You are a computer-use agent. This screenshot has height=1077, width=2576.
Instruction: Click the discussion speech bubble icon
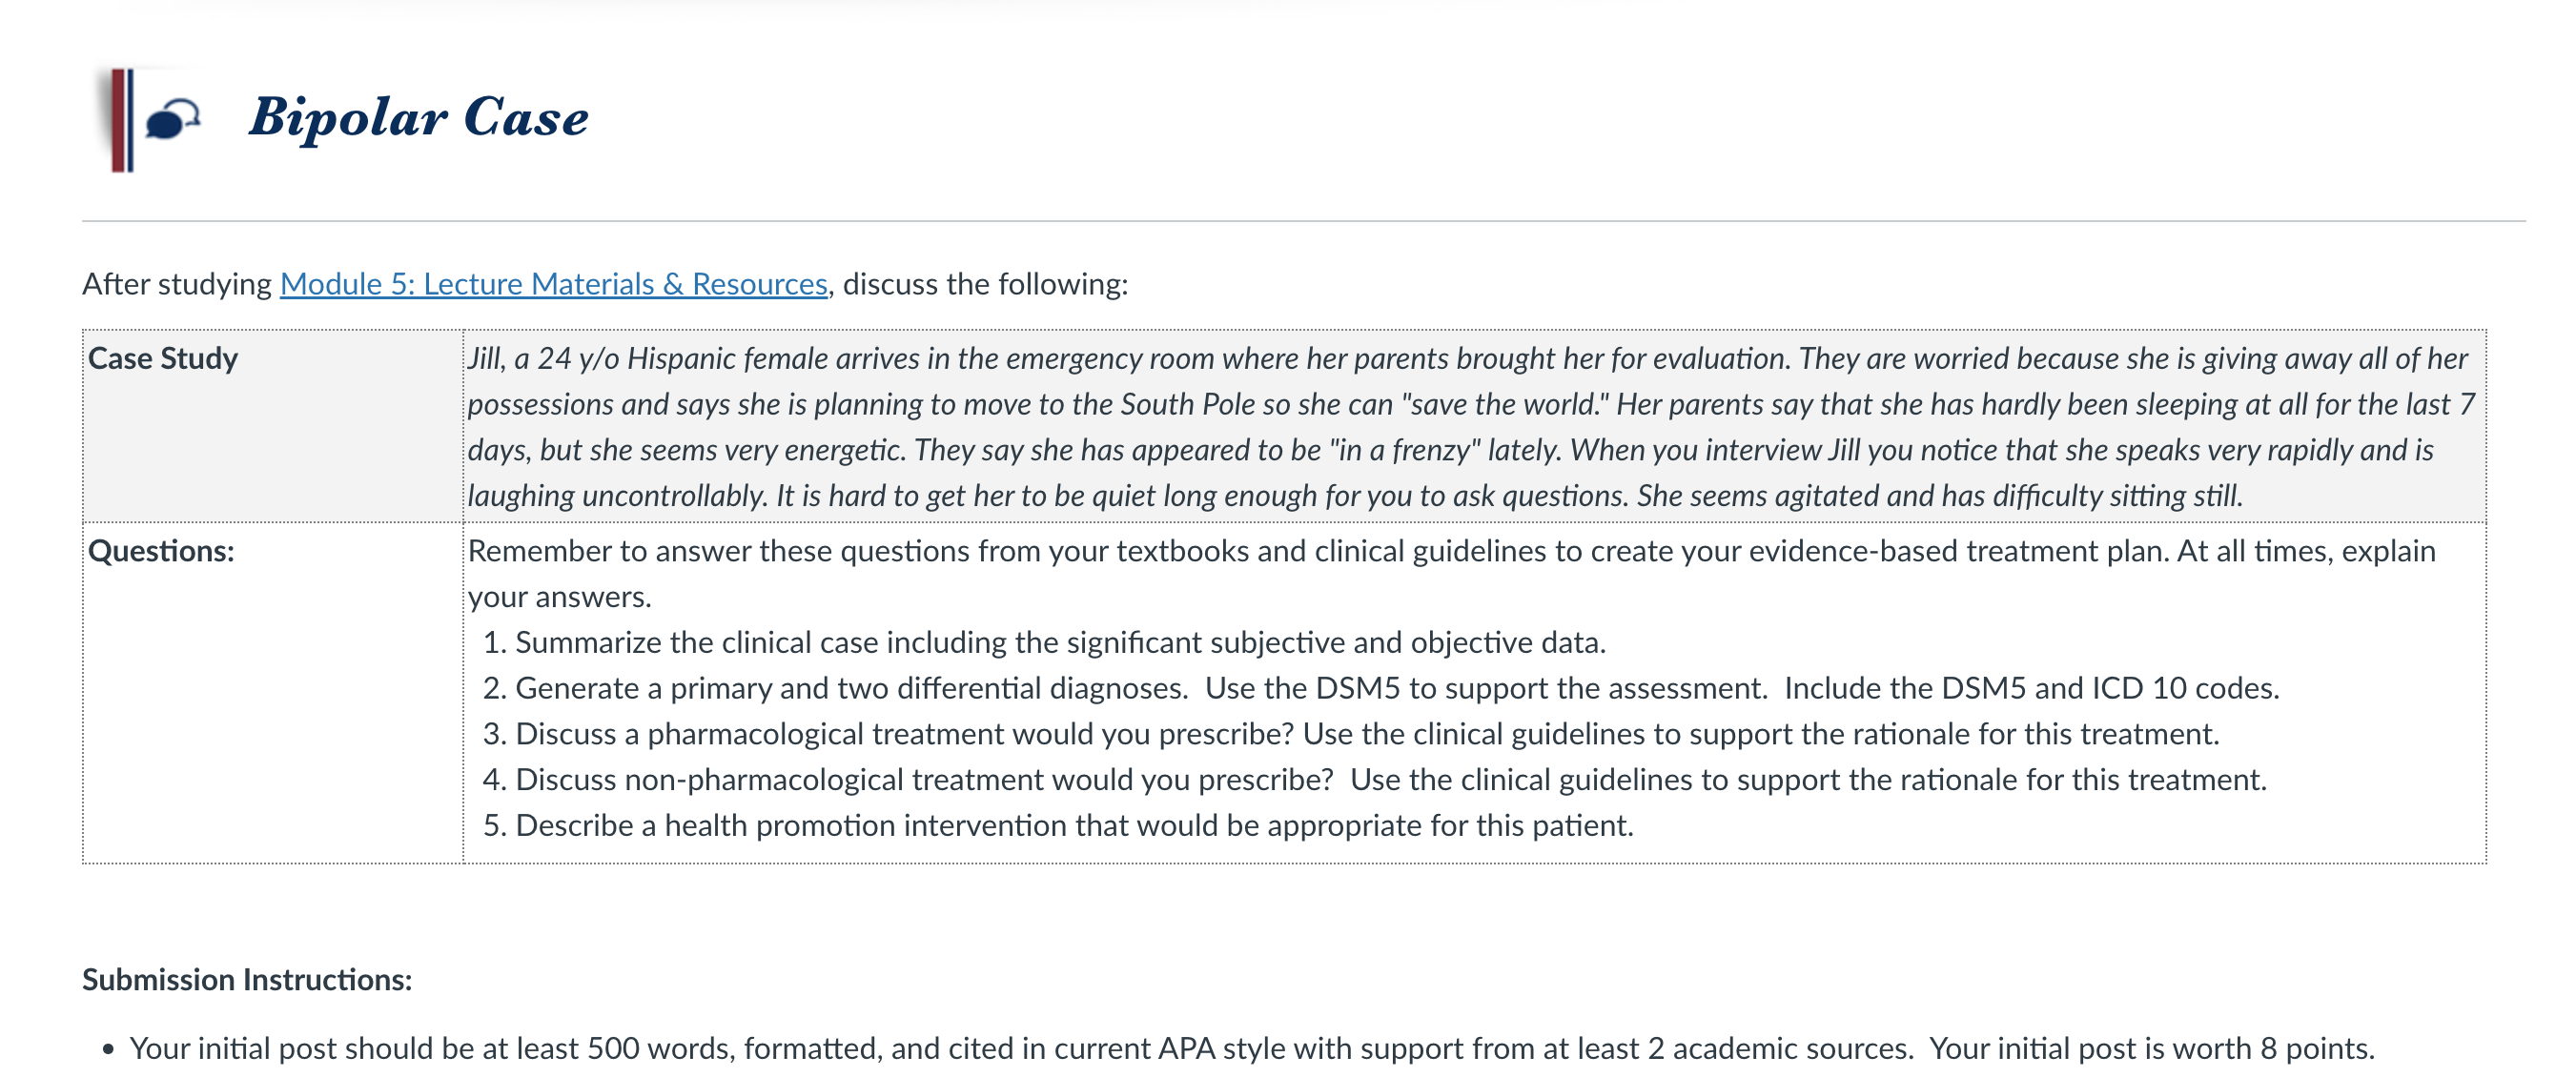[173, 119]
